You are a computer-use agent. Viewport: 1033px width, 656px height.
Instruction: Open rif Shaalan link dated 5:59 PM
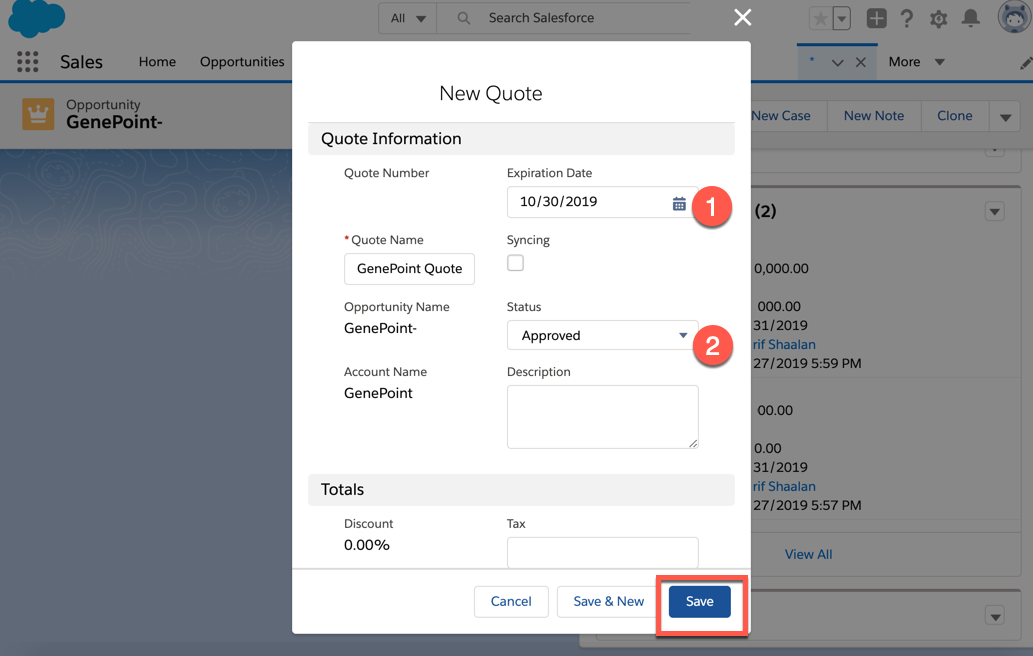tap(784, 344)
